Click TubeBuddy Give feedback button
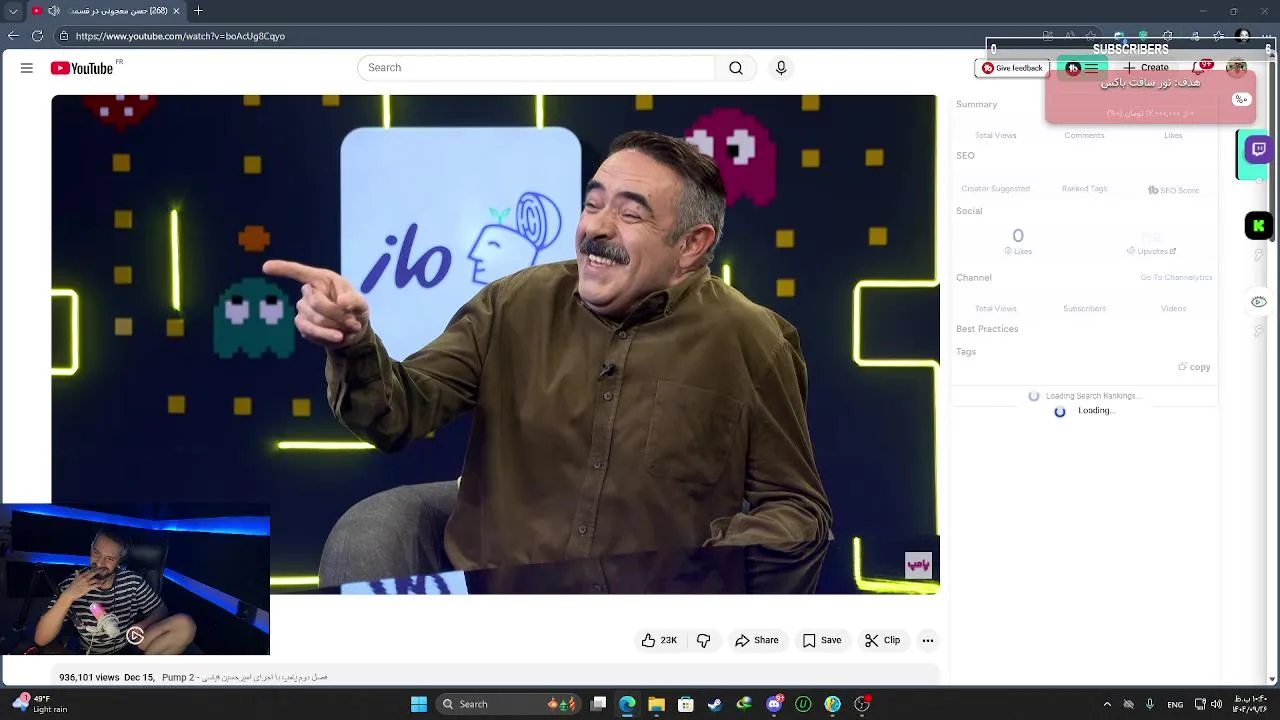 pos(1012,68)
